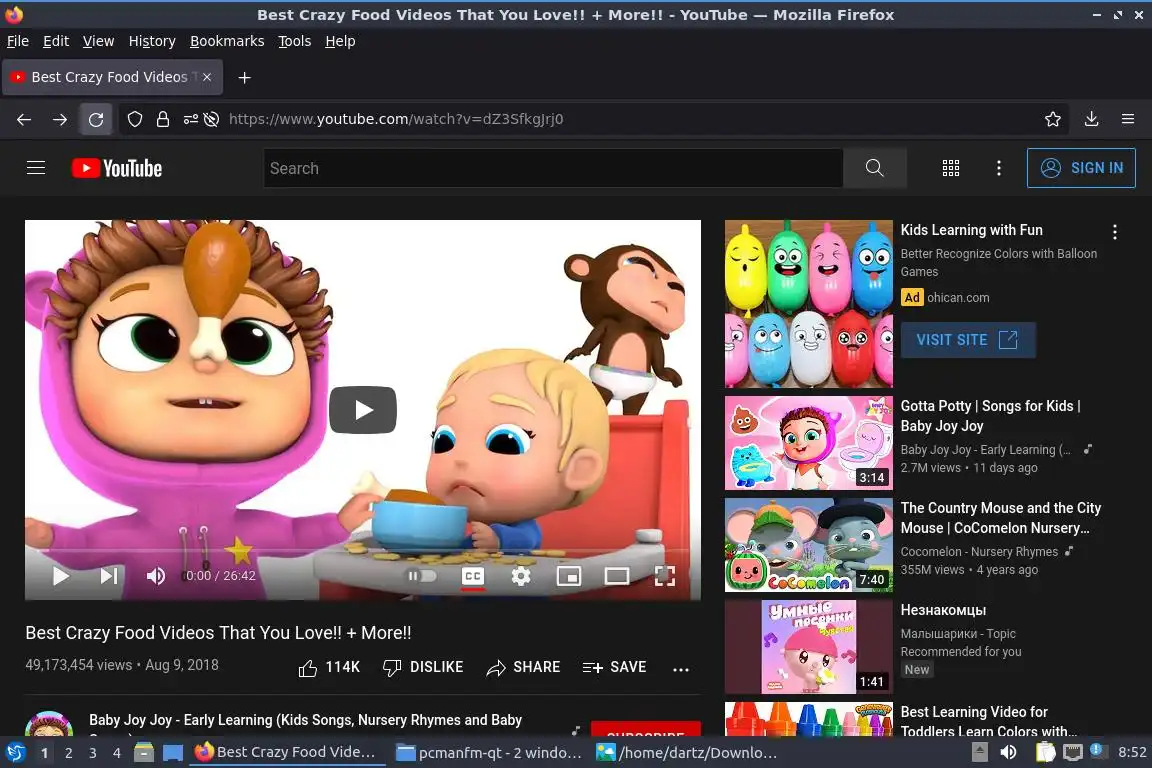The width and height of the screenshot is (1152, 768).
Task: Open the Tools menu
Action: (x=295, y=41)
